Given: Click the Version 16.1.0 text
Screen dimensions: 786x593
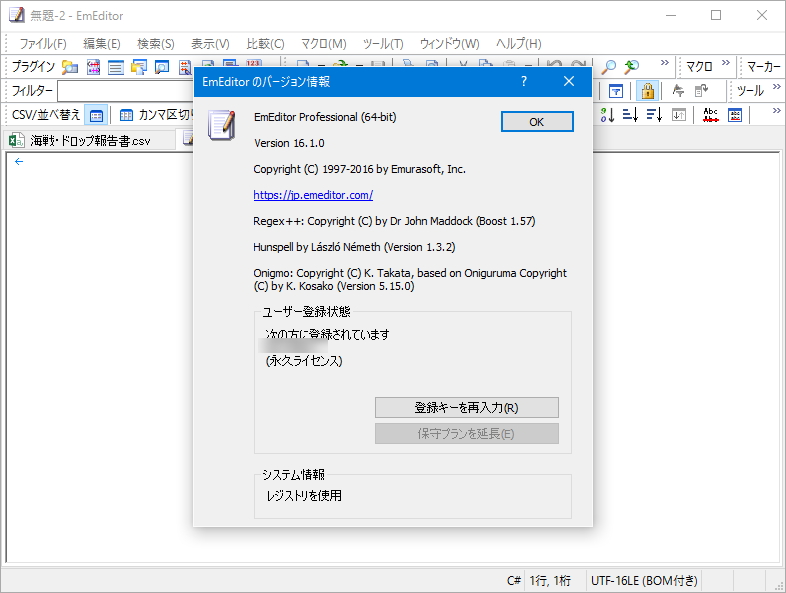Looking at the screenshot, I should [289, 143].
